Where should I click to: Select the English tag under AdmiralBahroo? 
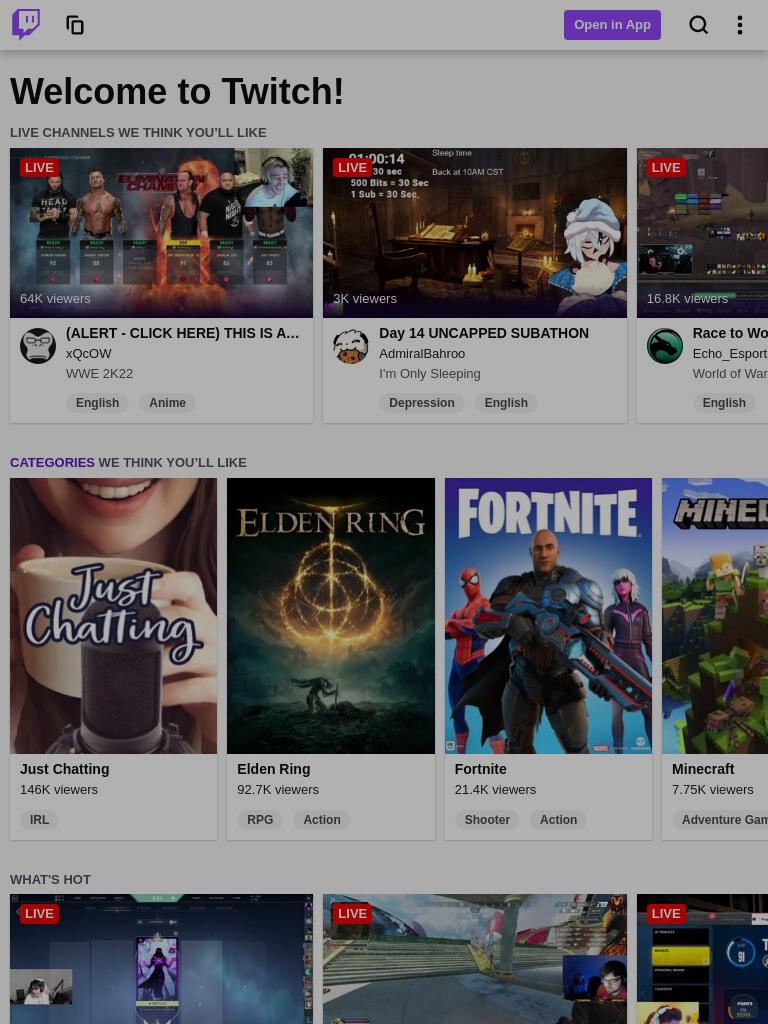point(506,403)
